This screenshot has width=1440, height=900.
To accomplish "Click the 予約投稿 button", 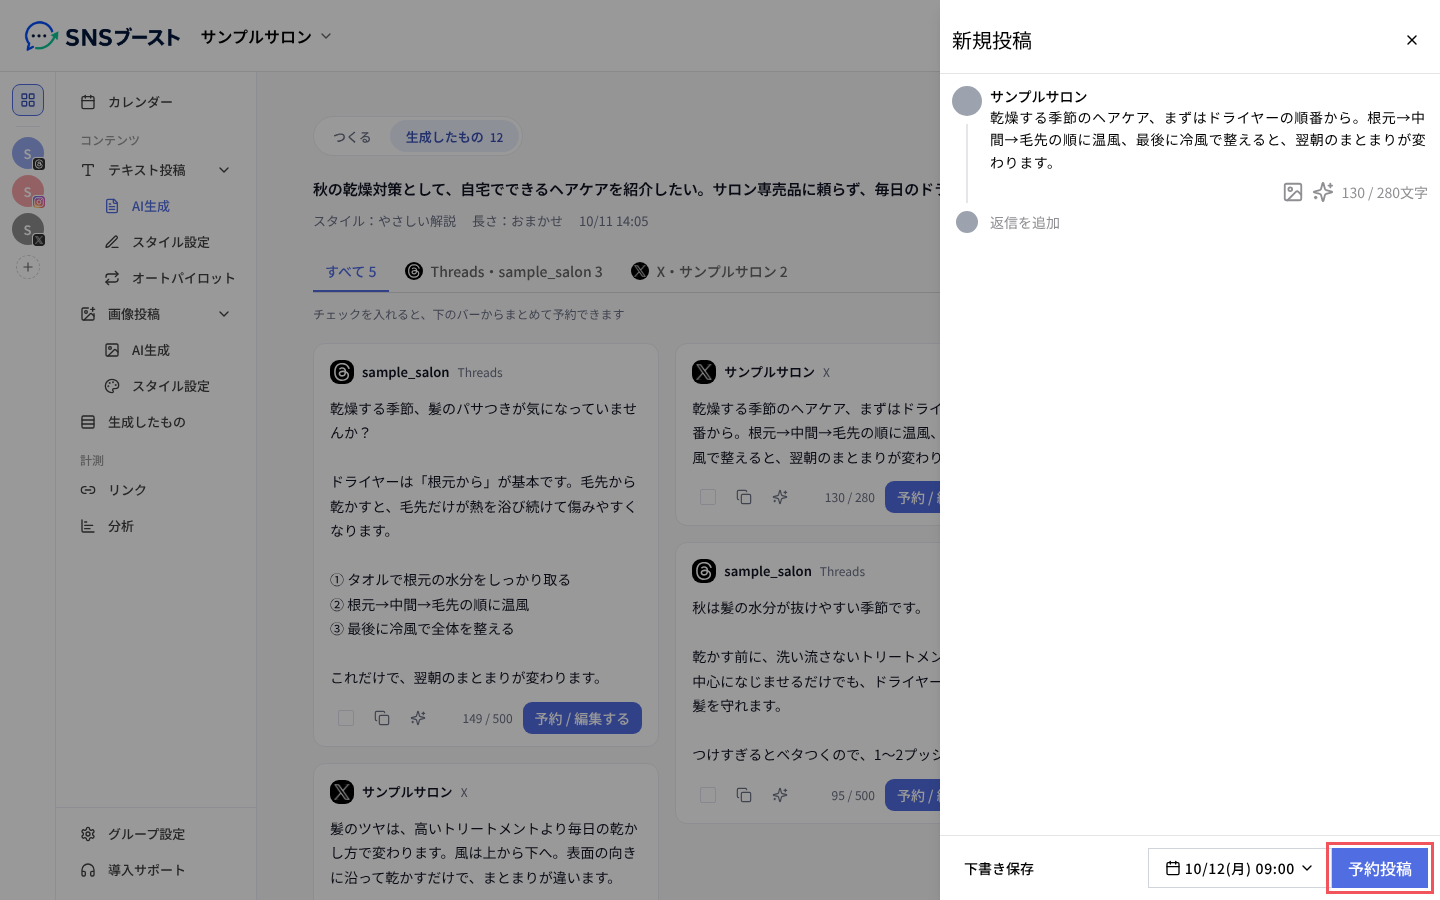I will click(1380, 868).
